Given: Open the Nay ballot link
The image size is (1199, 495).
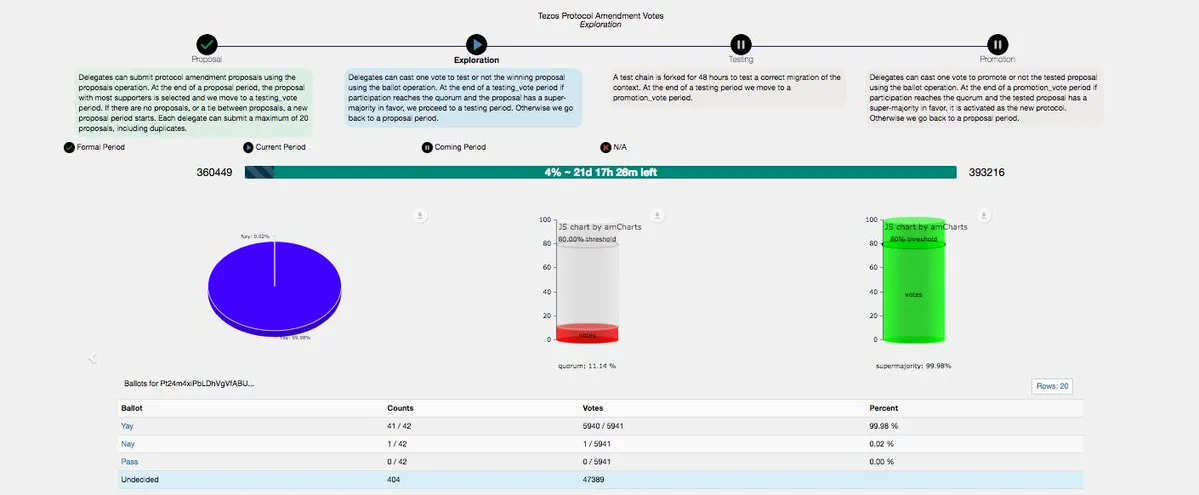Looking at the screenshot, I should click(x=128, y=444).
